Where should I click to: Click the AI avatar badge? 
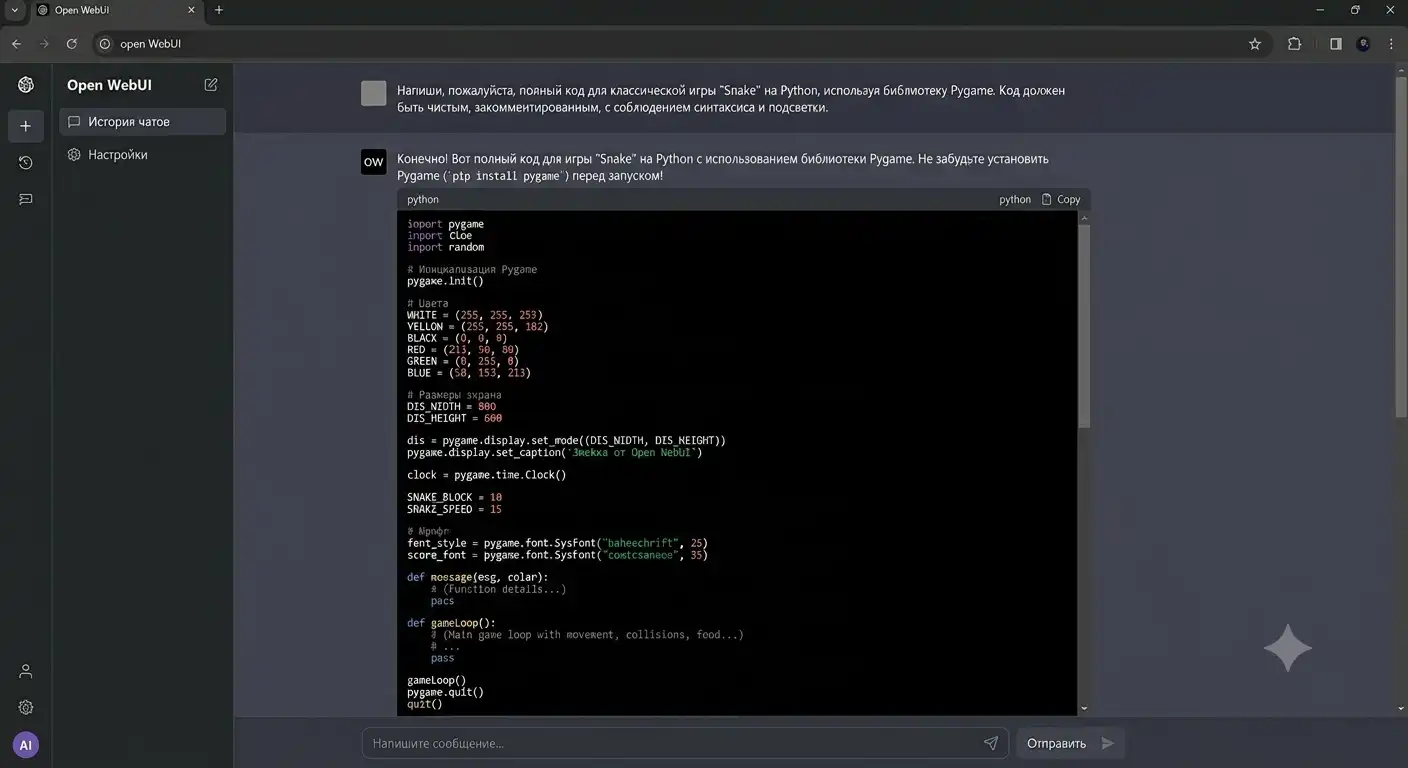26,745
